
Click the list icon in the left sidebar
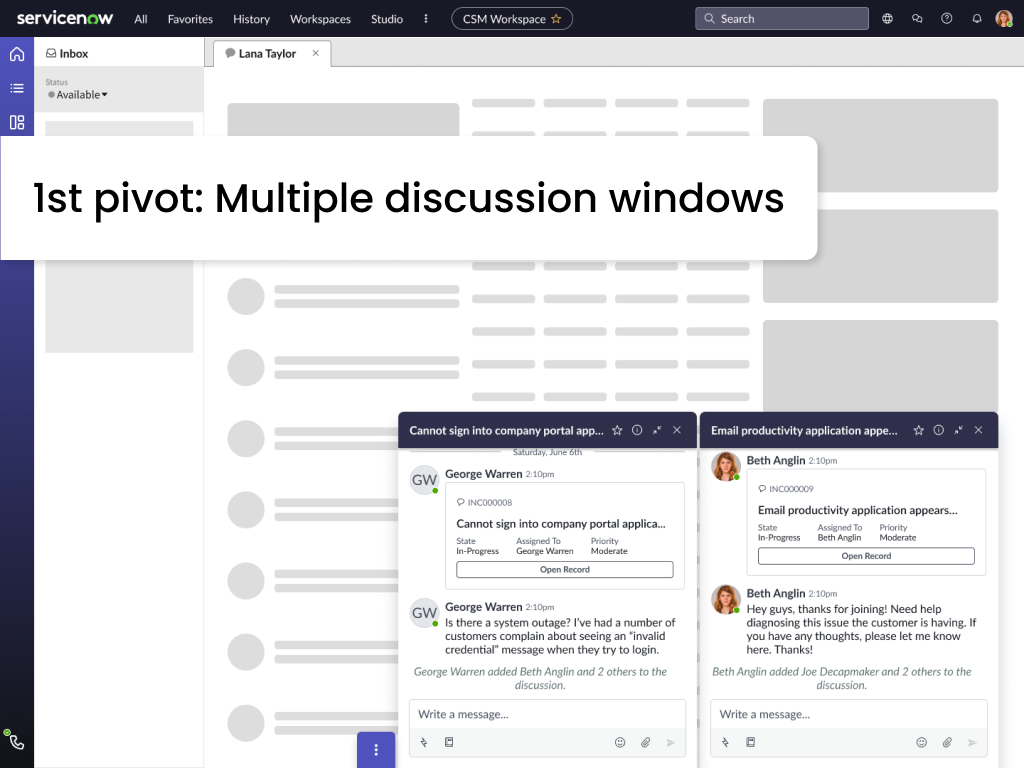tap(16, 88)
